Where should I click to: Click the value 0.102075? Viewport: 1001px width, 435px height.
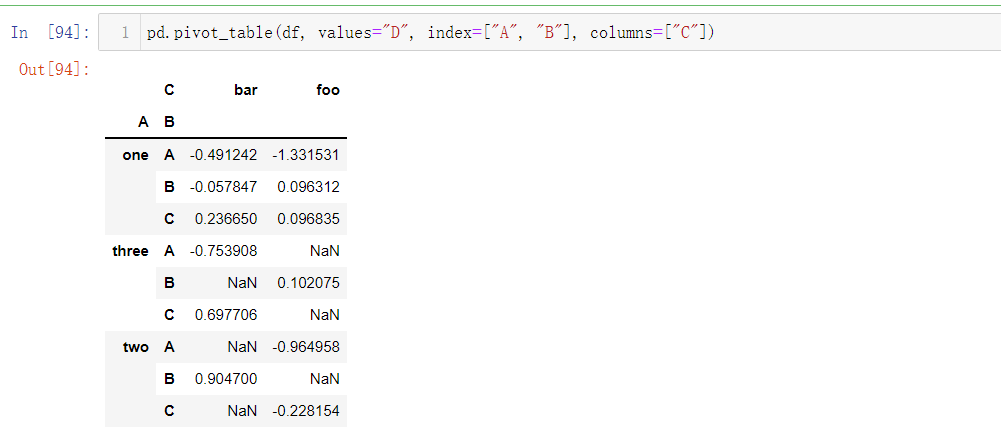[x=308, y=283]
